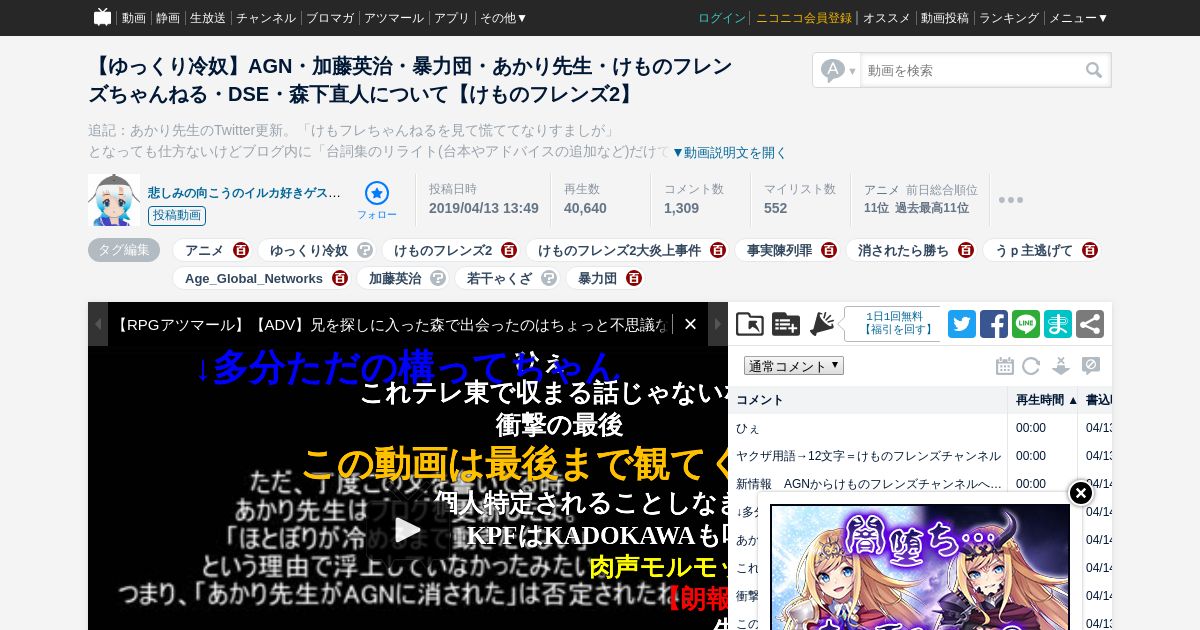The width and height of the screenshot is (1200, 630).
Task: Open dictionary icon for ゆっくり冷奴 tag
Action: coord(365,250)
